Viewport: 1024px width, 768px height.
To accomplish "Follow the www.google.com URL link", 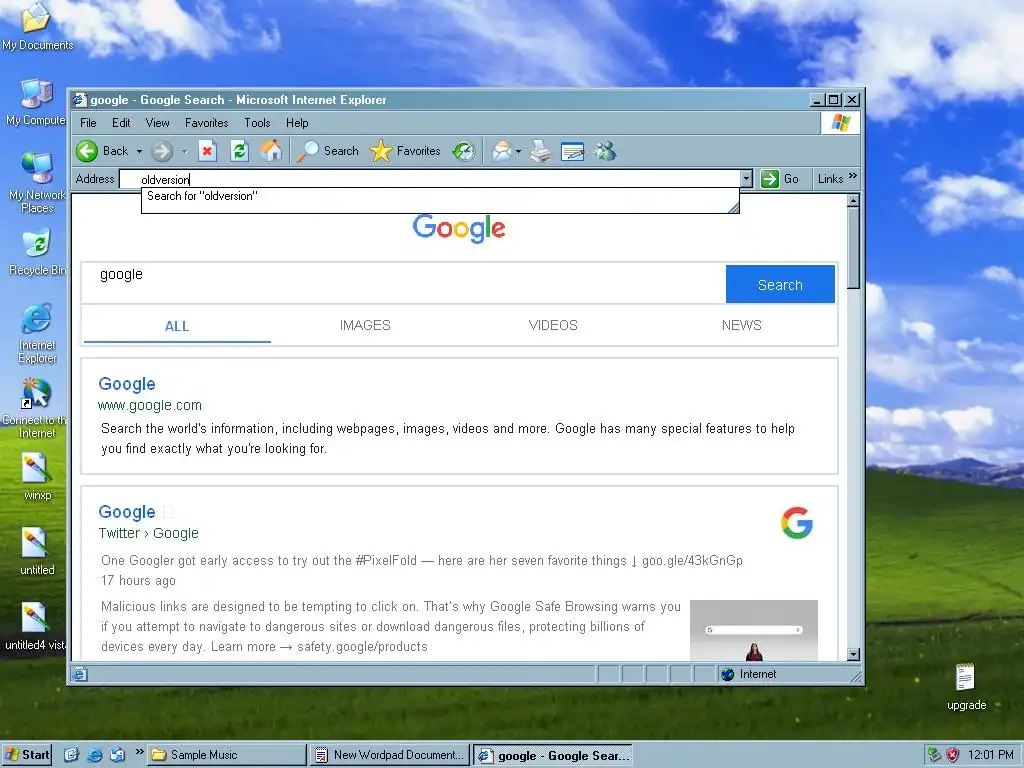I will point(150,405).
